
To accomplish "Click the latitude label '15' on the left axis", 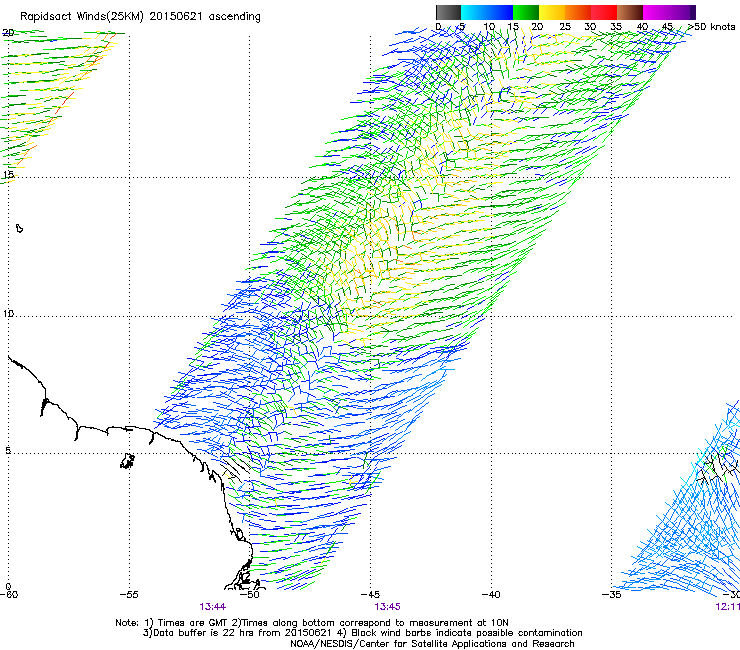I will pos(8,175).
